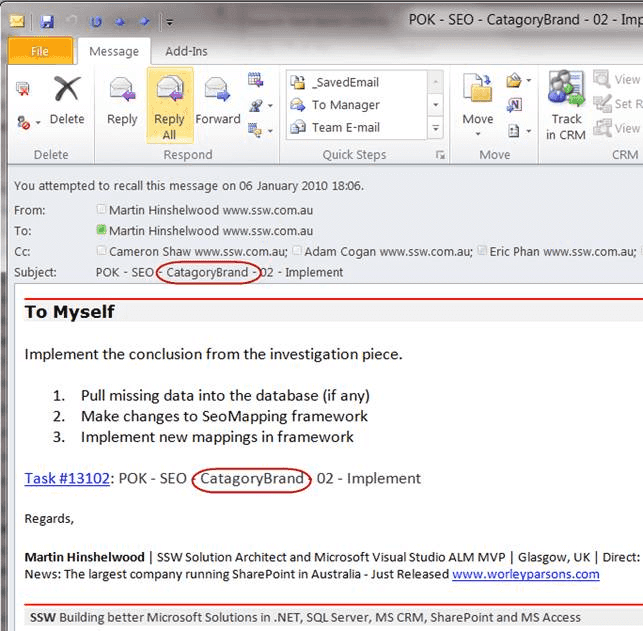Image resolution: width=643 pixels, height=631 pixels.
Task: Open the File tab
Action: point(40,51)
